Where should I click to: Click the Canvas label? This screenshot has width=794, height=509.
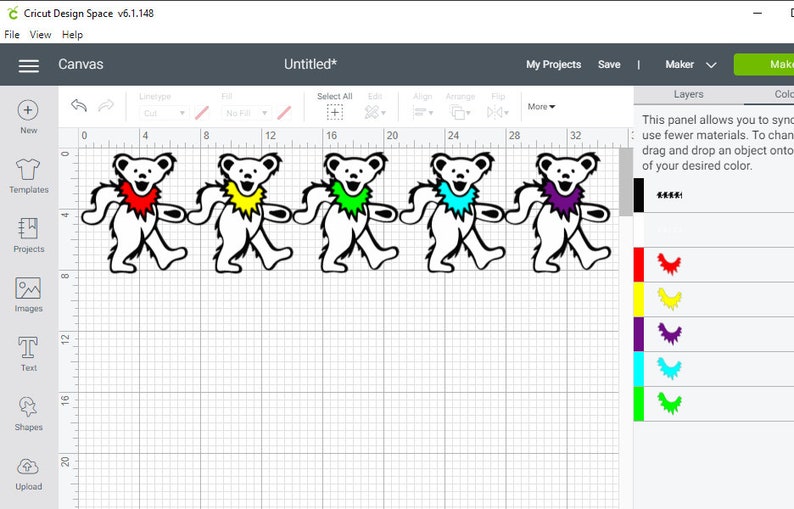point(81,64)
